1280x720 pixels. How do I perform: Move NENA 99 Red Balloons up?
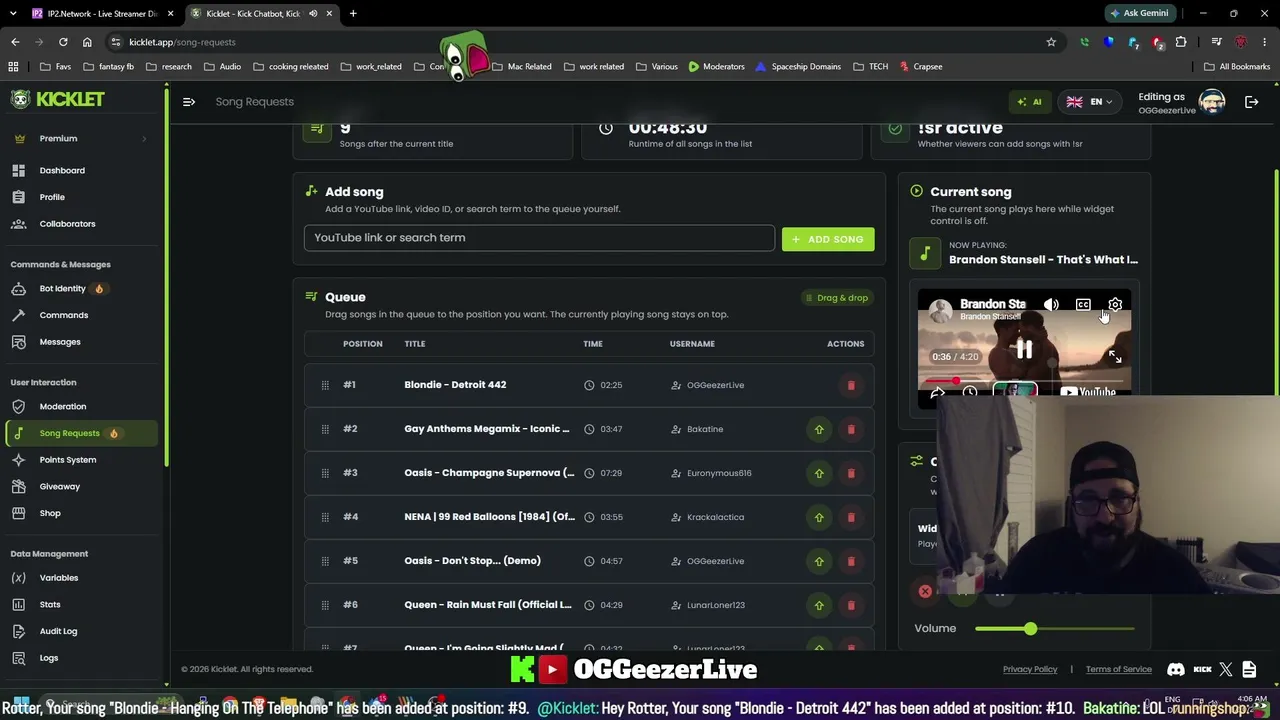[819, 517]
